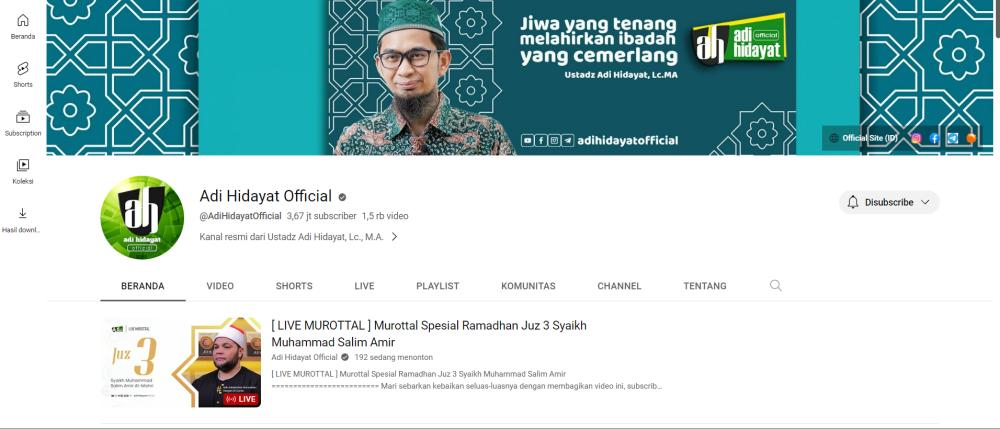Open Hasil download in the sidebar
1000x429 pixels.
23,220
